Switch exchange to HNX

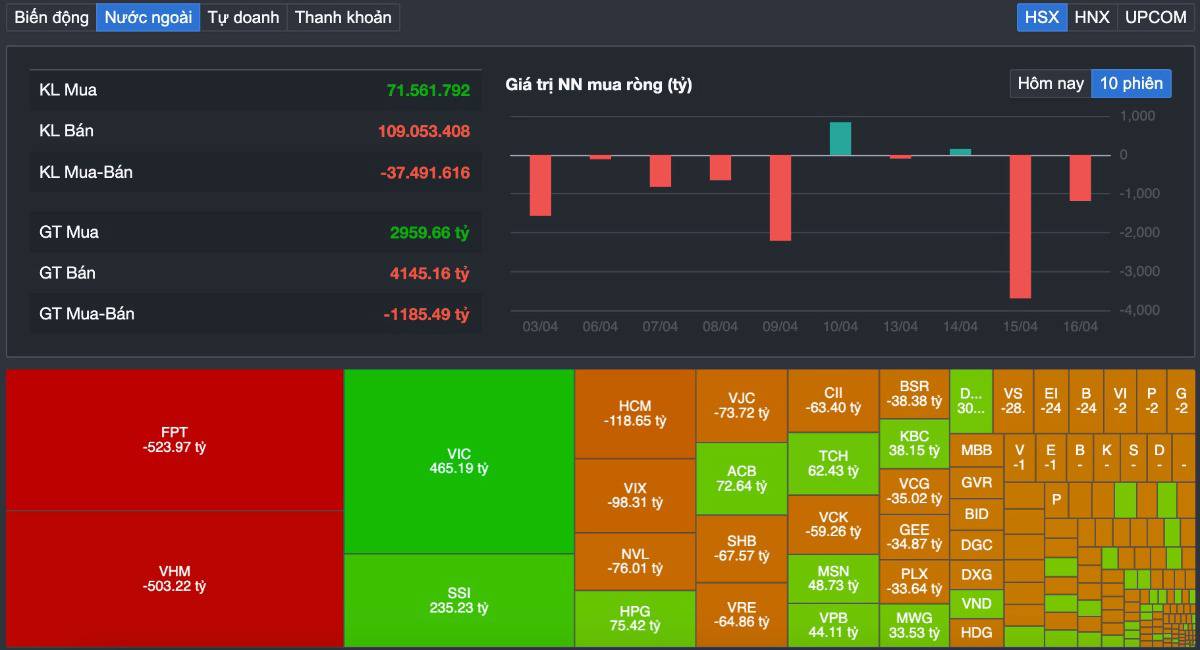pyautogui.click(x=1092, y=17)
